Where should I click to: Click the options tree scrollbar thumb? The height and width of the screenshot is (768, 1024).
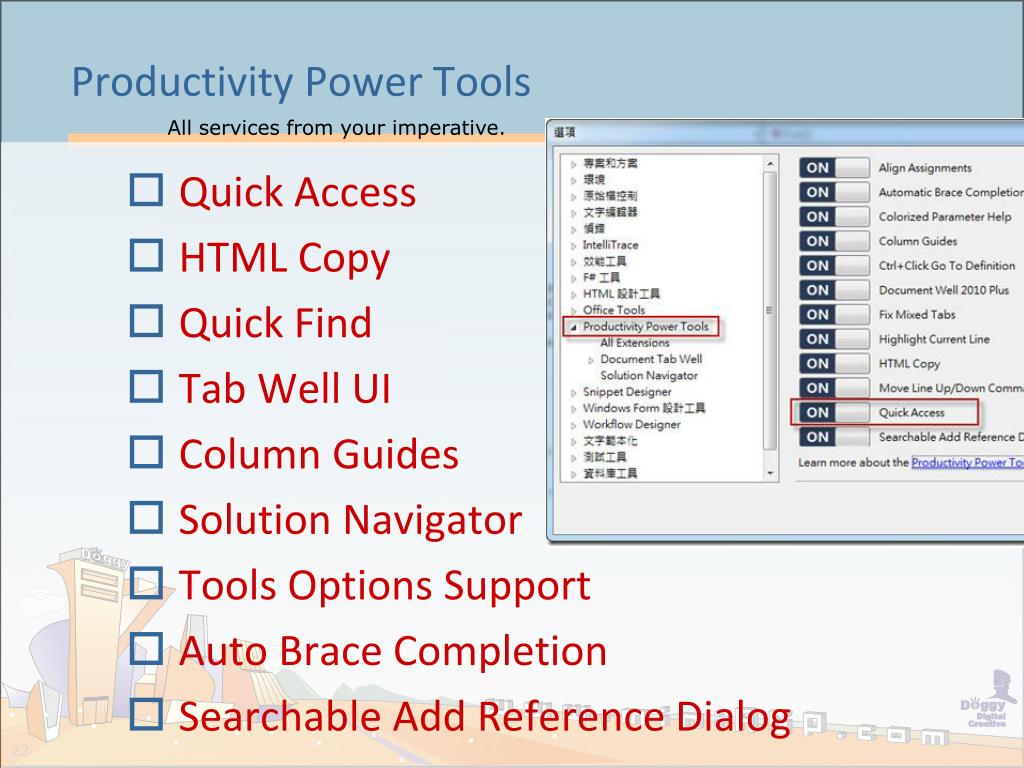click(770, 311)
